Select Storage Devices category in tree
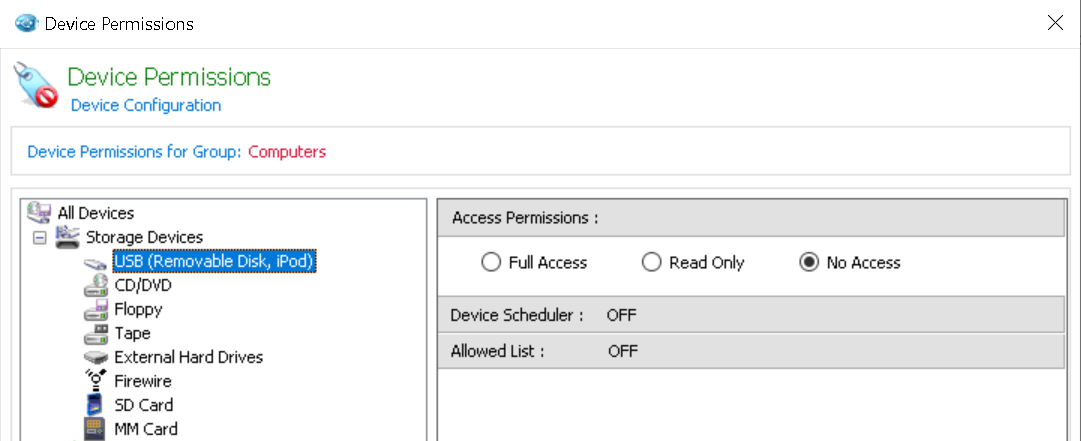Screen dimensions: 1081x441 tap(144, 238)
